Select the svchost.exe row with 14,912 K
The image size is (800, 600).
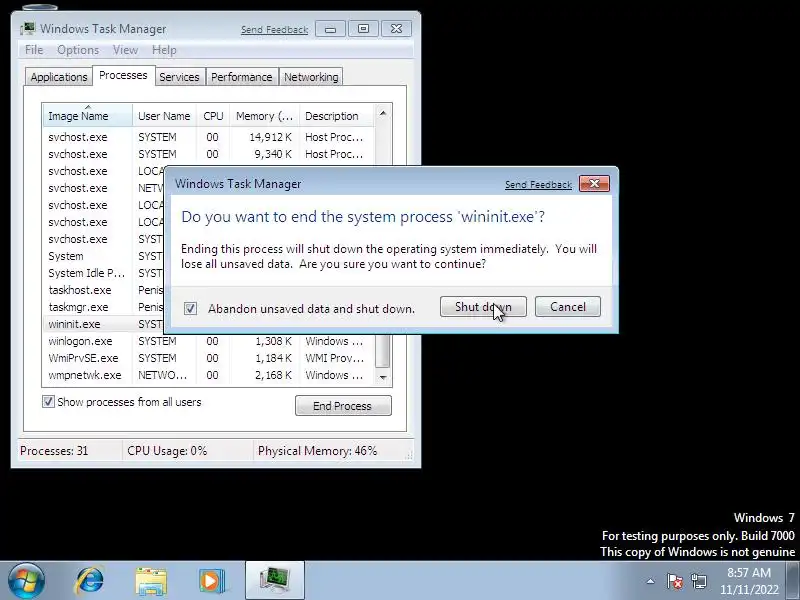click(x=209, y=137)
